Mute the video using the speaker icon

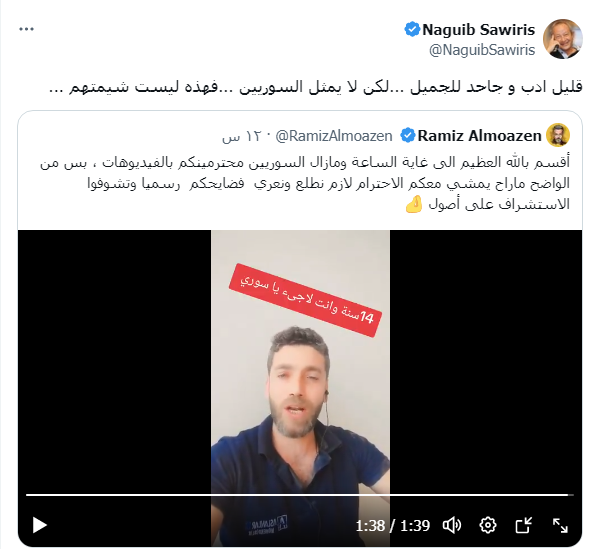click(452, 525)
